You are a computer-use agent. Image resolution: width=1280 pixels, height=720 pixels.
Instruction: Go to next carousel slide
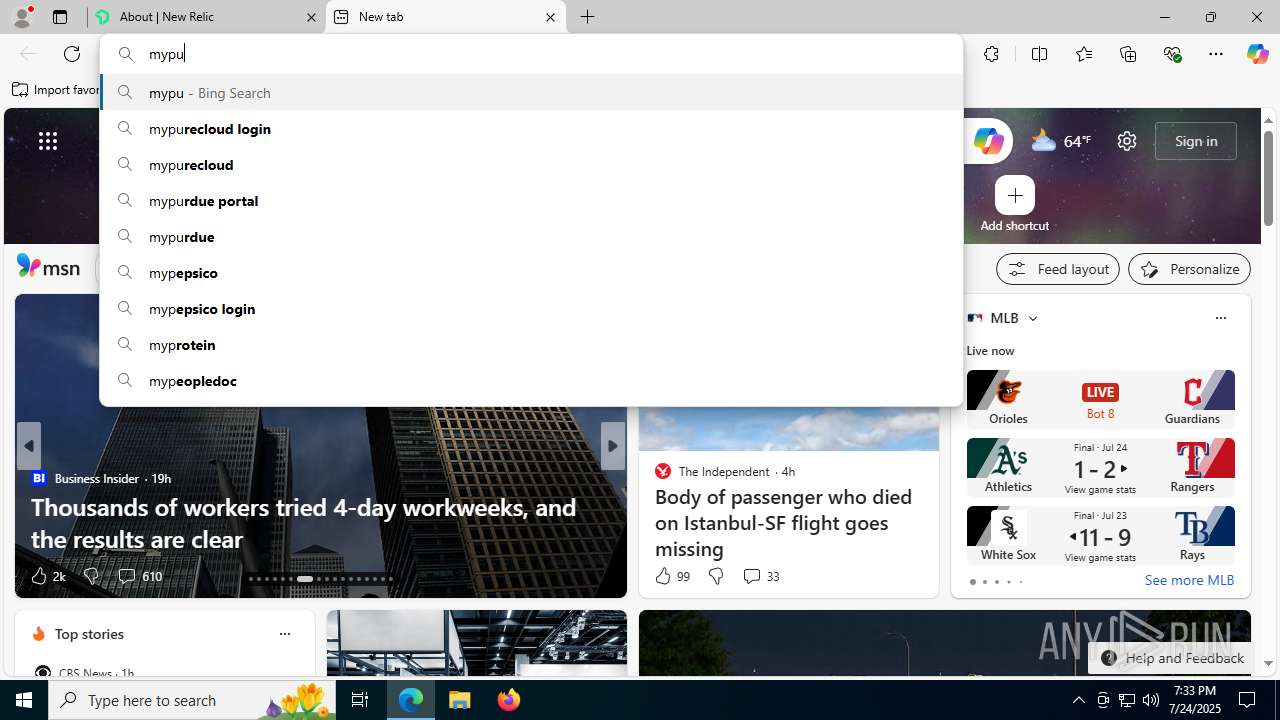click(612, 446)
